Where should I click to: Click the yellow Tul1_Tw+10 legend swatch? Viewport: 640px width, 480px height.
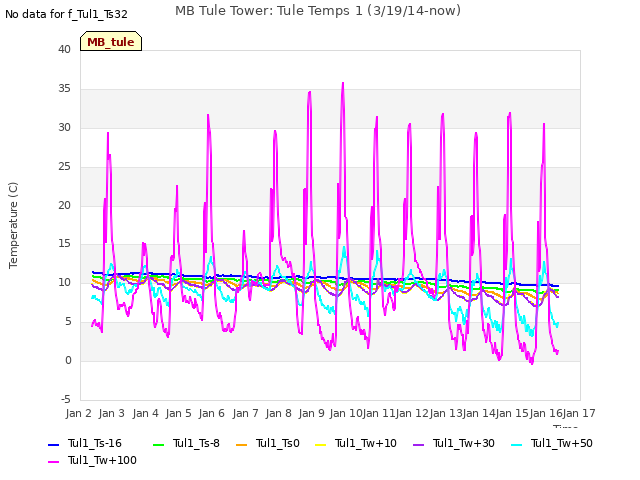[x=321, y=444]
